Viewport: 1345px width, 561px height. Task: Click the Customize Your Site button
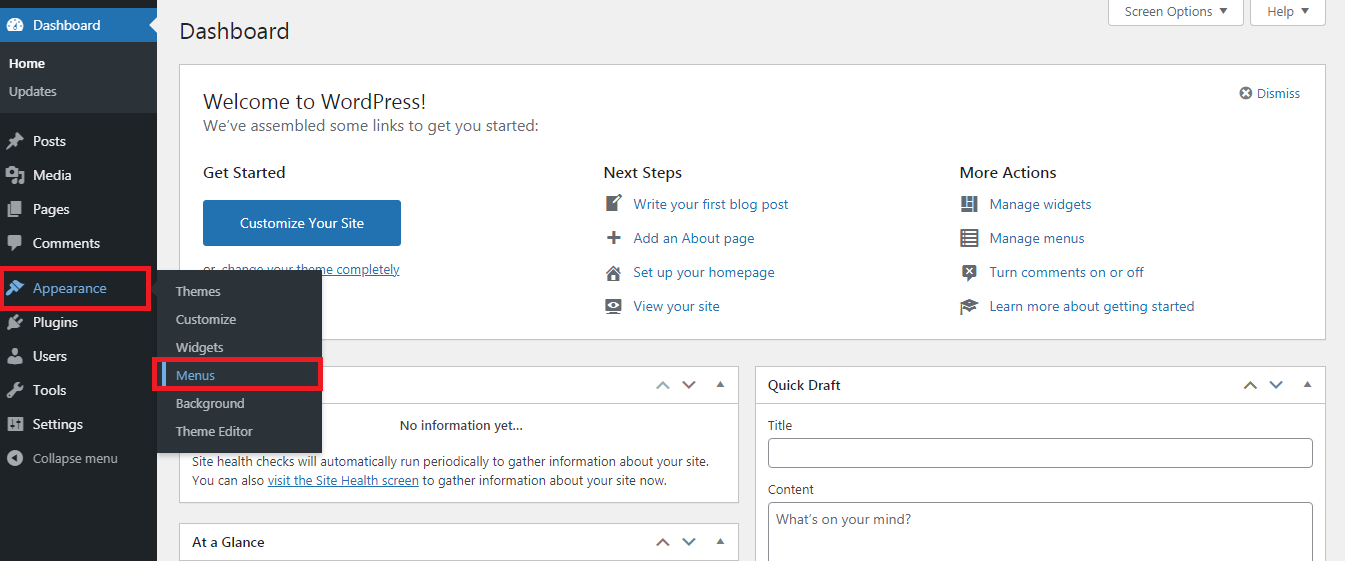[x=302, y=223]
